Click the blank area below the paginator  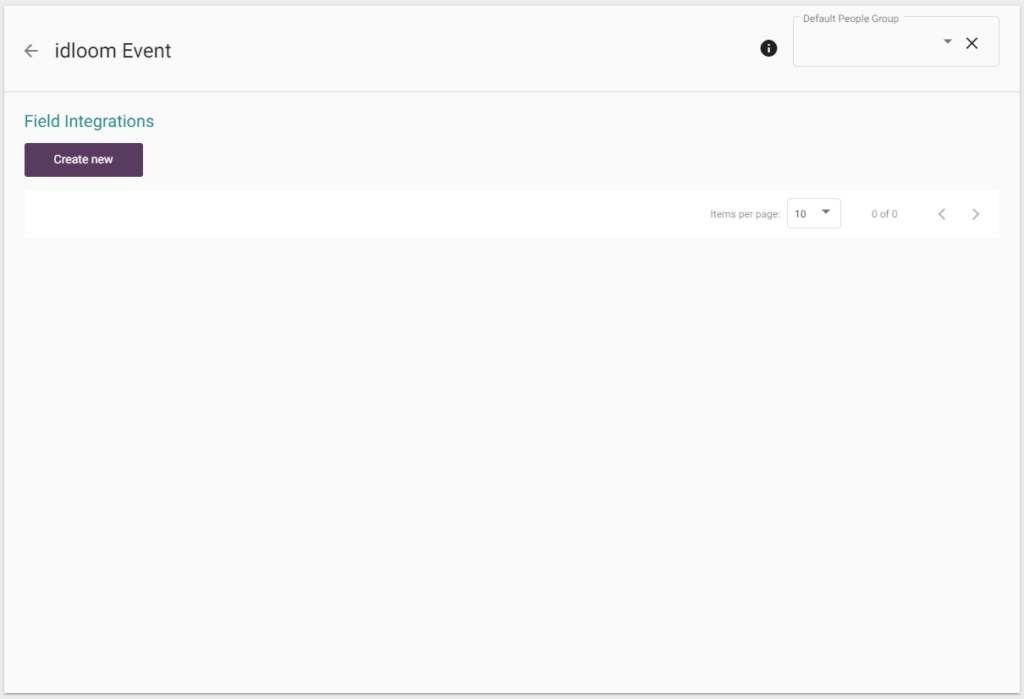pos(500,450)
